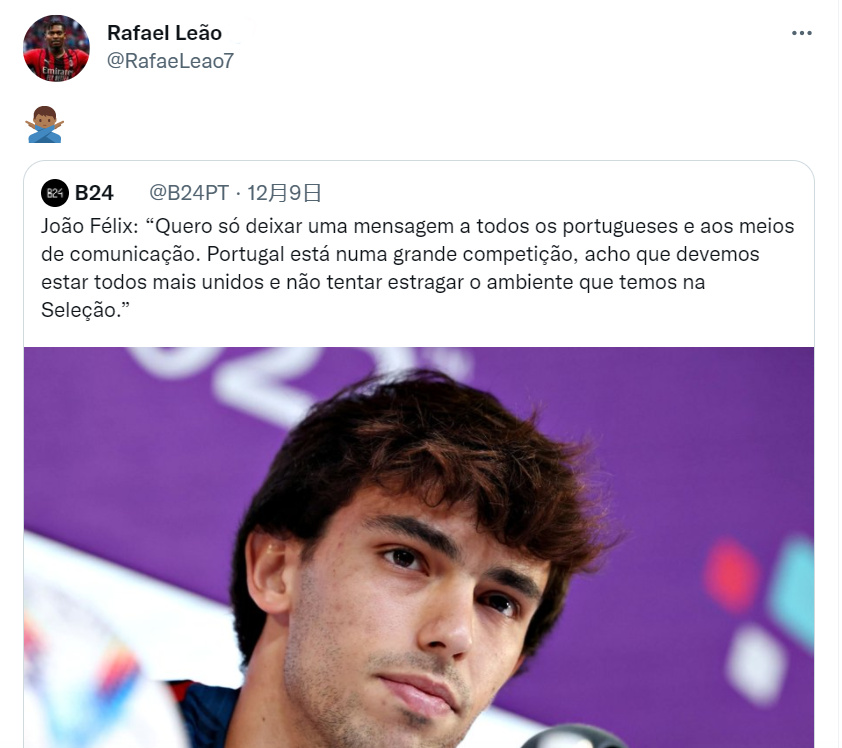Open the @B24PT handle
Screen dimensions: 842x748
coord(189,193)
